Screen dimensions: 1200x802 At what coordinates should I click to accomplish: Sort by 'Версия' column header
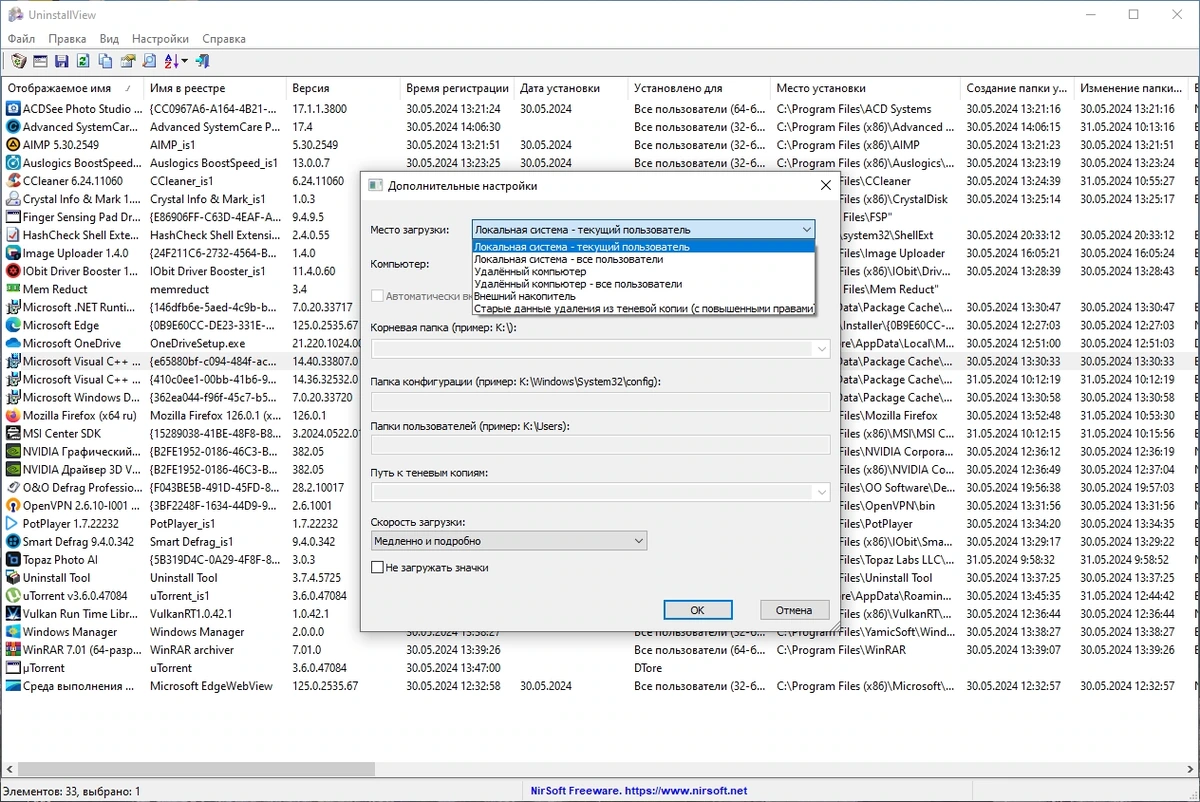[x=344, y=88]
